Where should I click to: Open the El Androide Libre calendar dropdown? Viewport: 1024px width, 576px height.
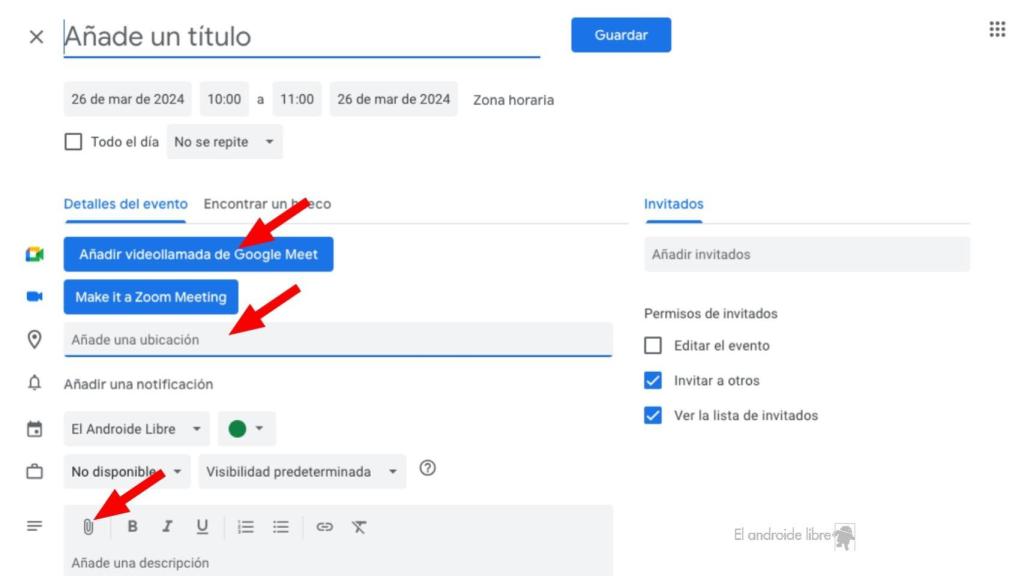136,429
